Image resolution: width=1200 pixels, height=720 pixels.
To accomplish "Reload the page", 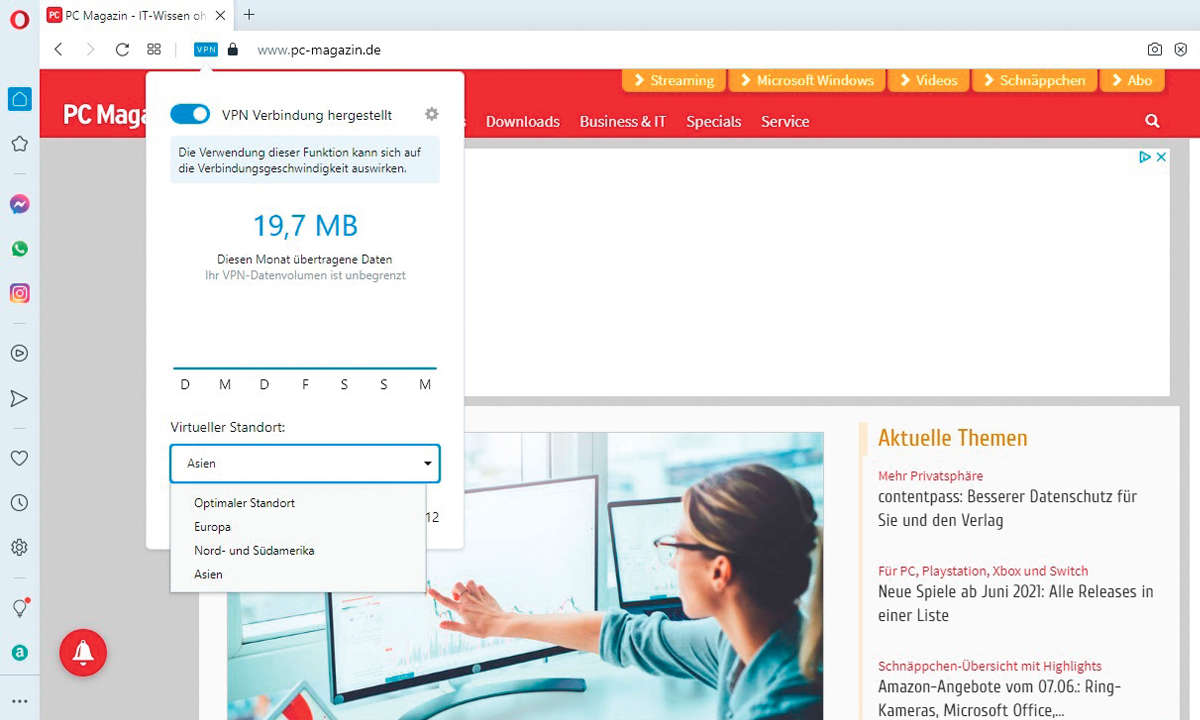I will coord(122,49).
